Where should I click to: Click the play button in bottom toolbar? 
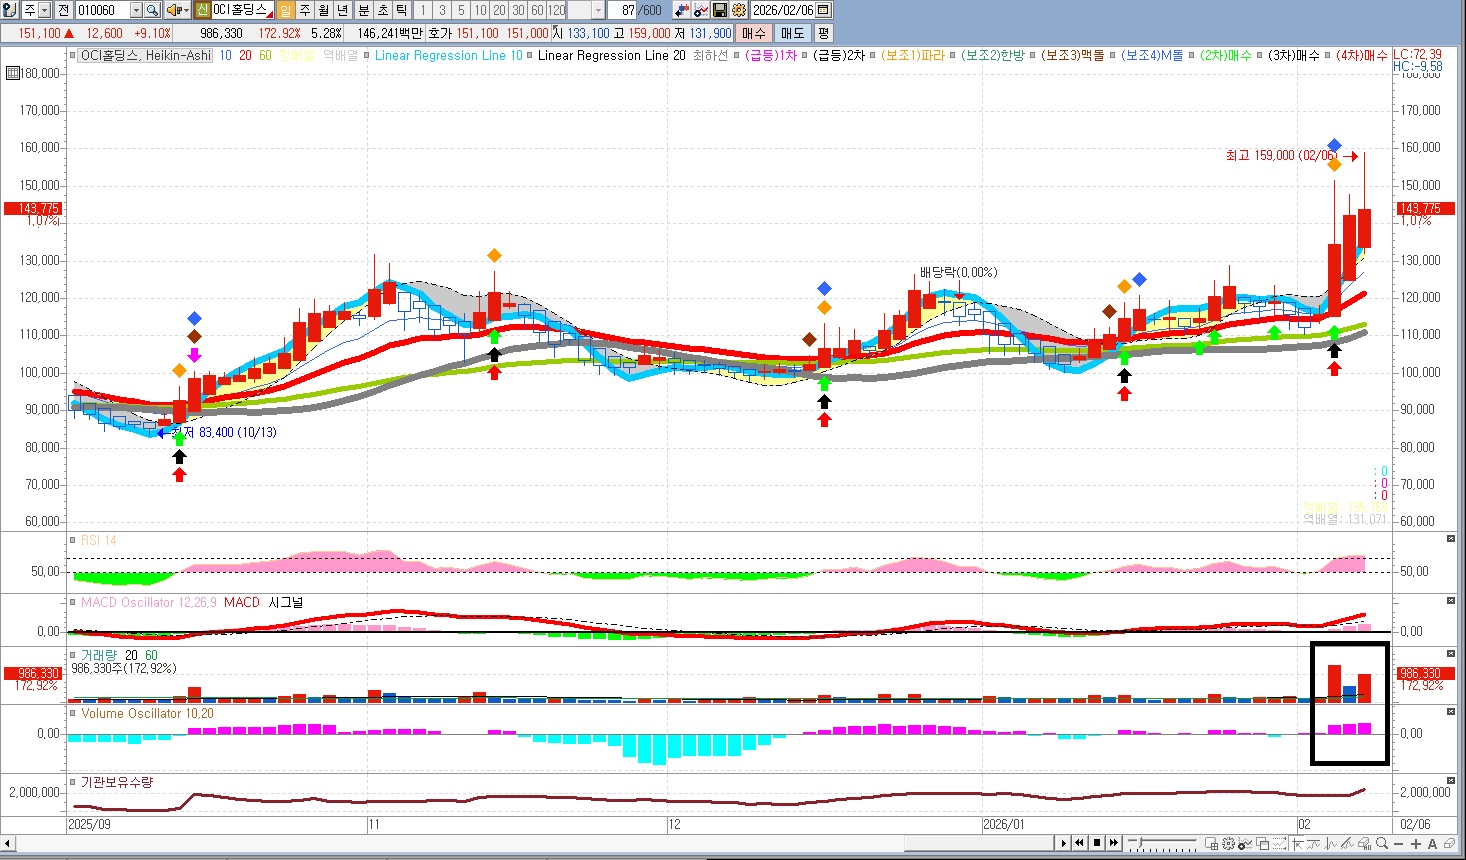(1064, 843)
